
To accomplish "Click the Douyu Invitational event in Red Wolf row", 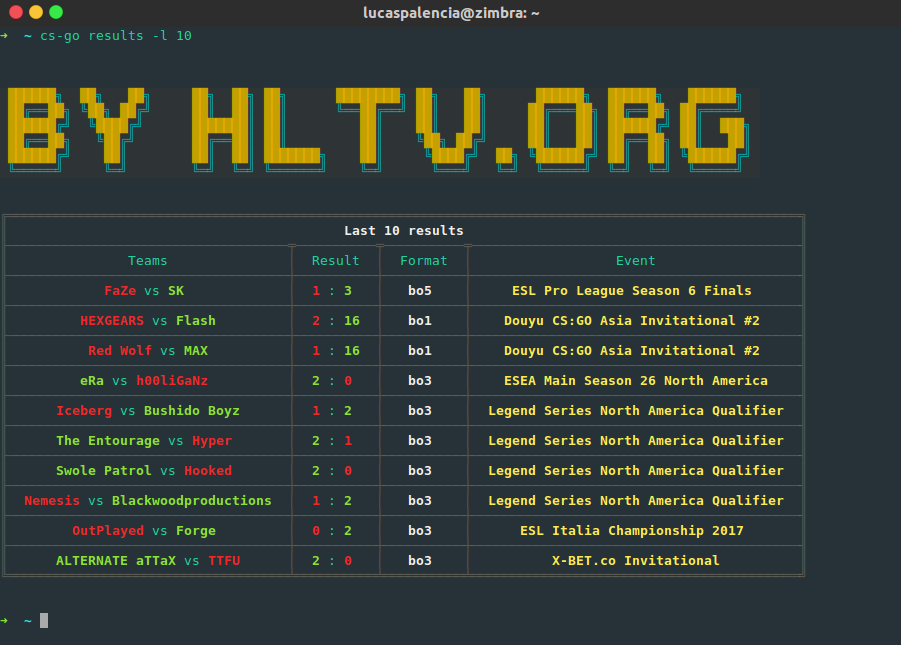I will pos(632,350).
